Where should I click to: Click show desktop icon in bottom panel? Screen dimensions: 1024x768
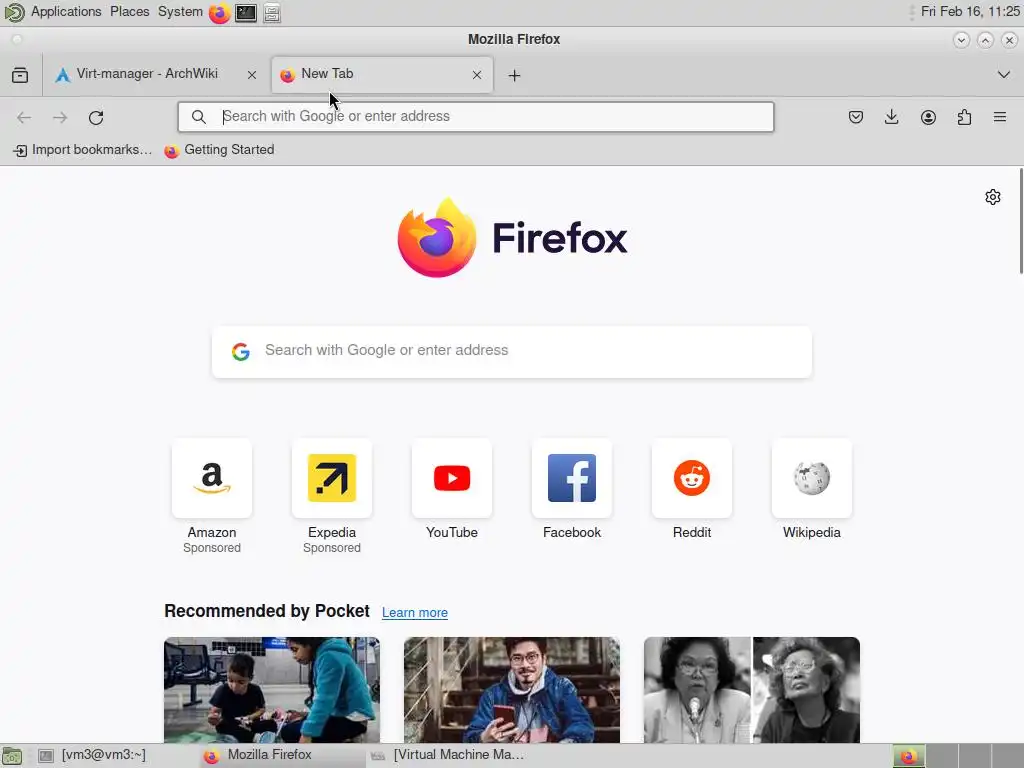[12, 756]
